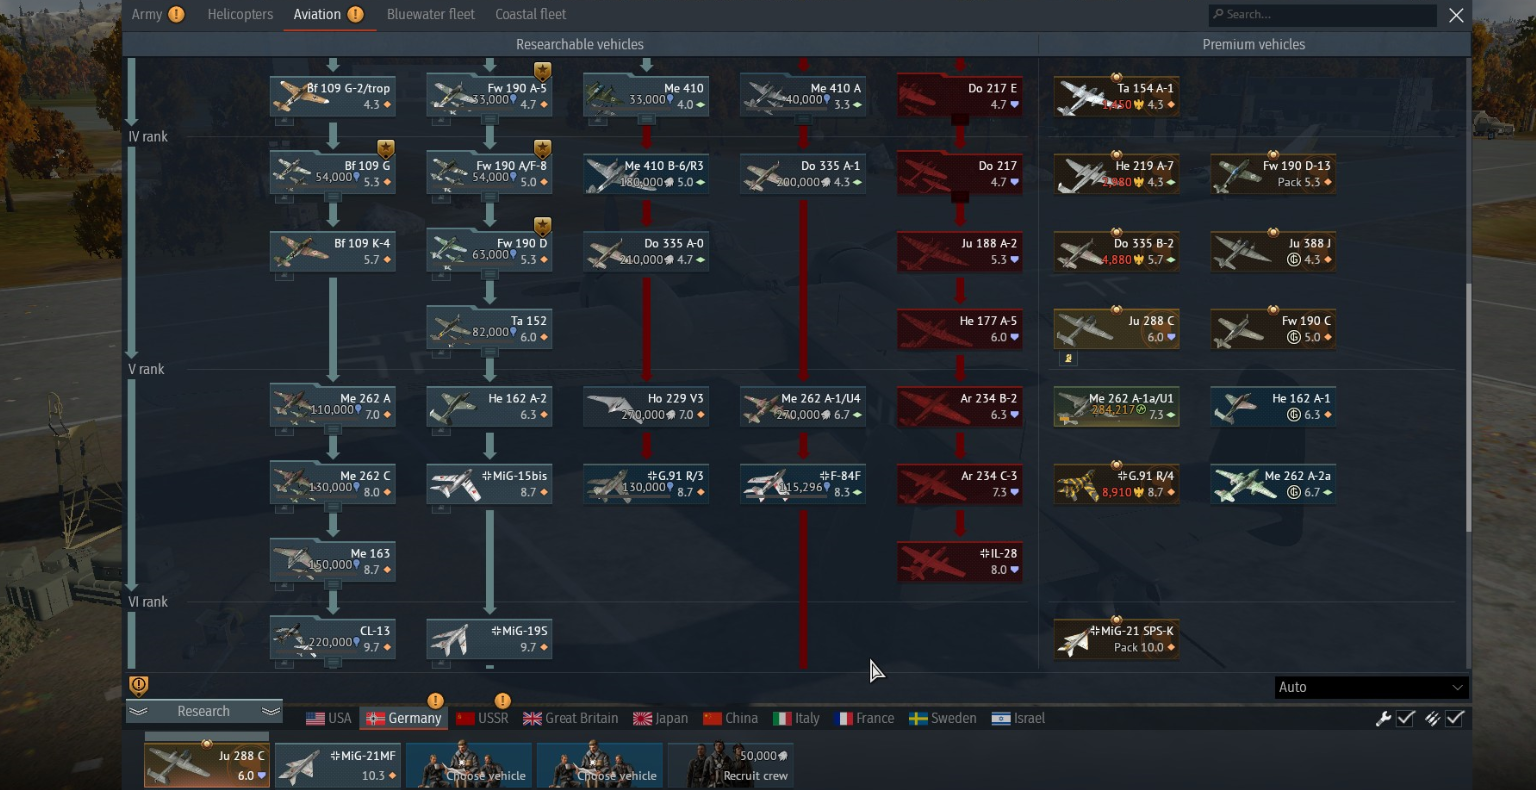Select the Fw 190 A-5 aircraft card
1536x790 pixels.
pyautogui.click(x=490, y=96)
